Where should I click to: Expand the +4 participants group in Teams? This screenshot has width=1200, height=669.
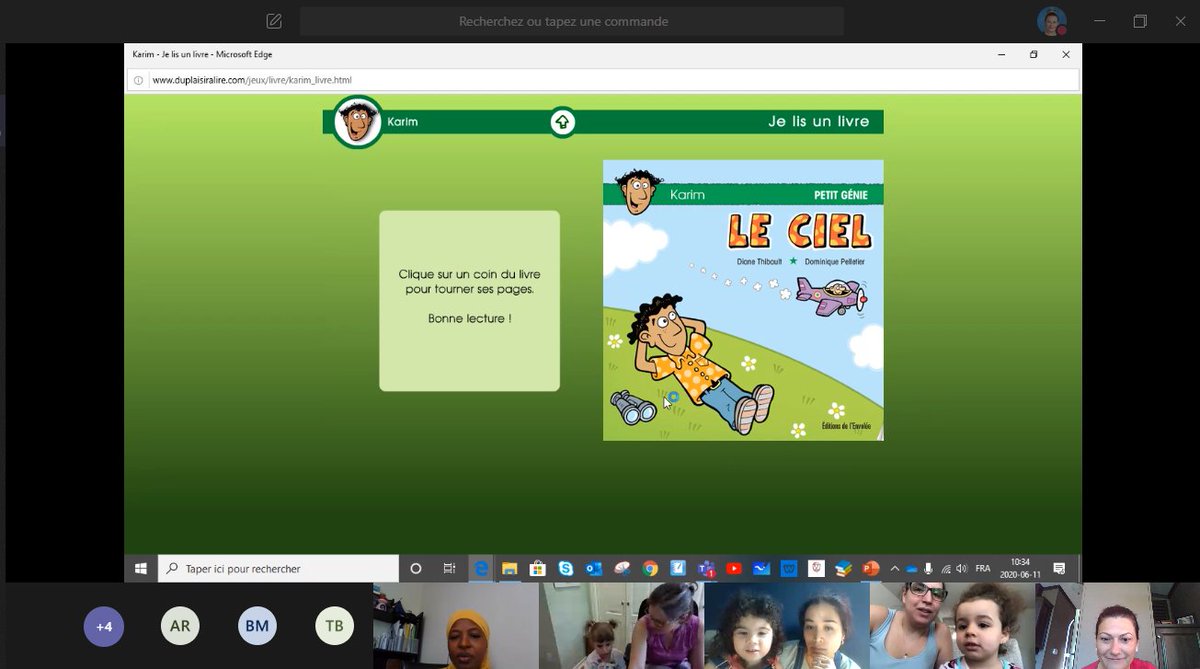103,625
